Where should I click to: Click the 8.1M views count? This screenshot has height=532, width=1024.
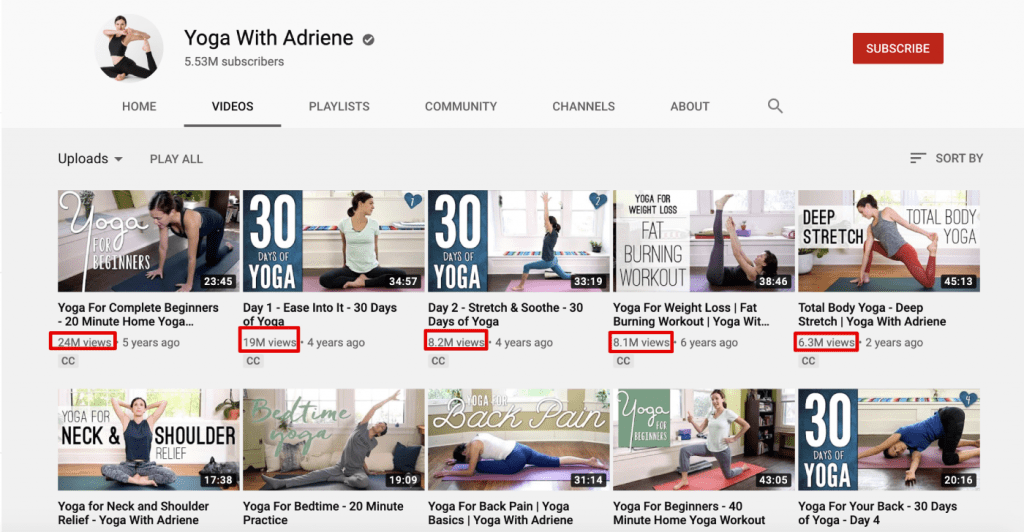click(x=641, y=342)
